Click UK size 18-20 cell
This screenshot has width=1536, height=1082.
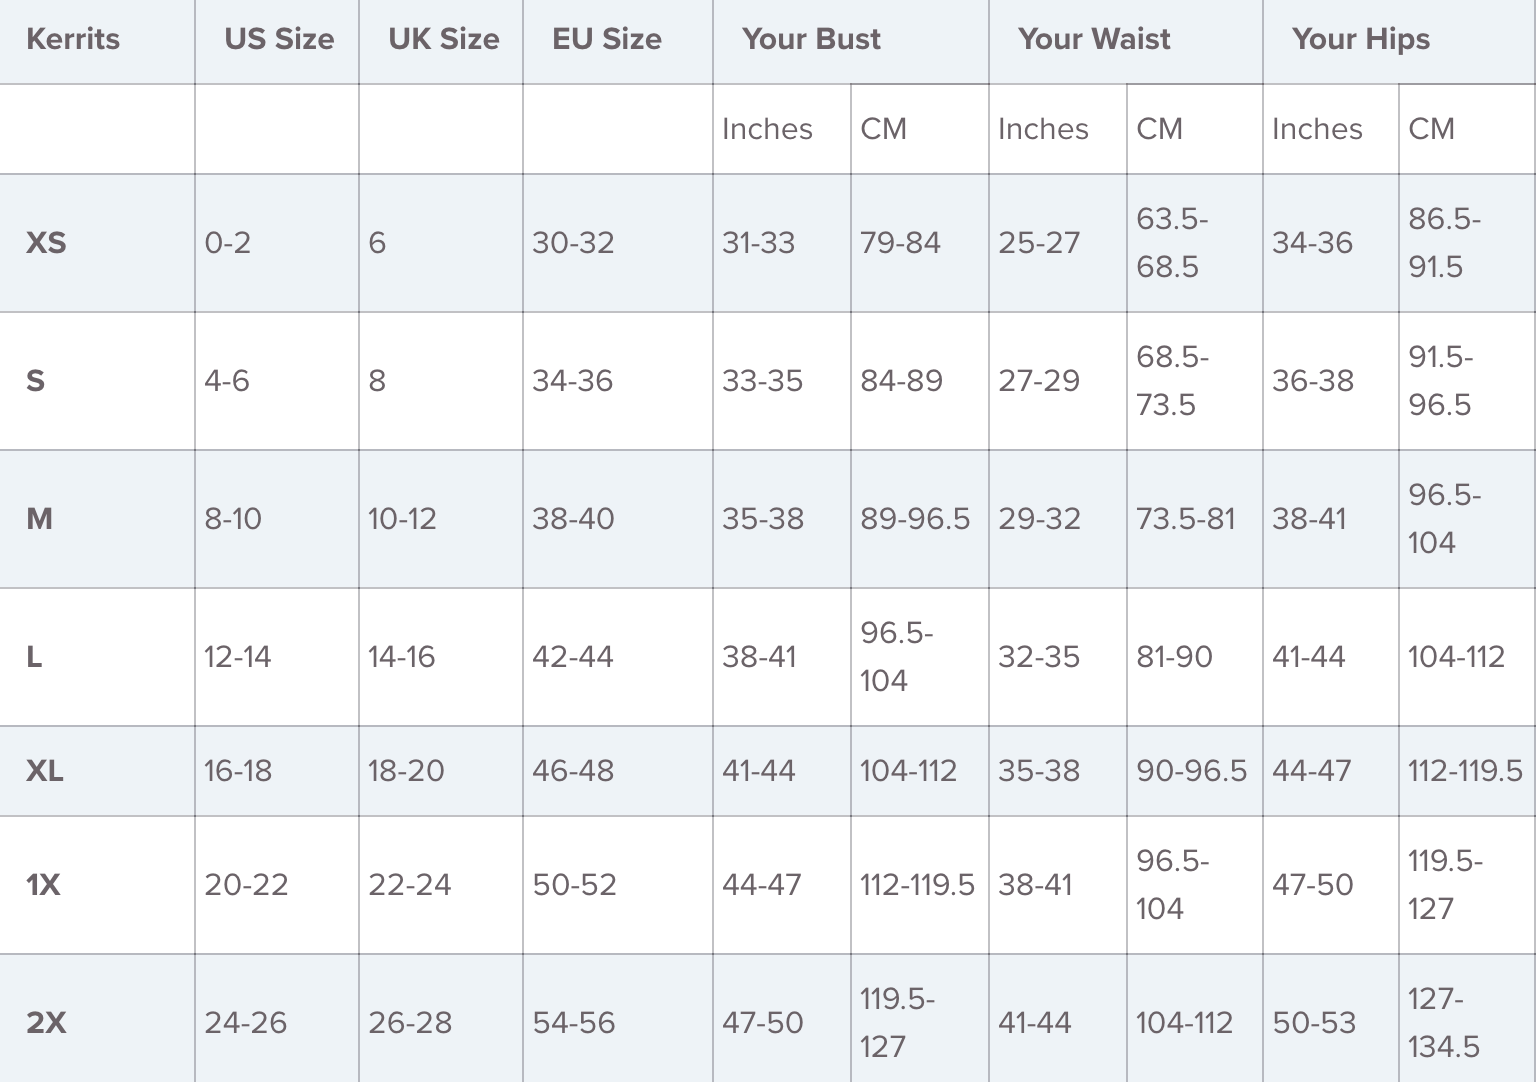pyautogui.click(x=406, y=771)
